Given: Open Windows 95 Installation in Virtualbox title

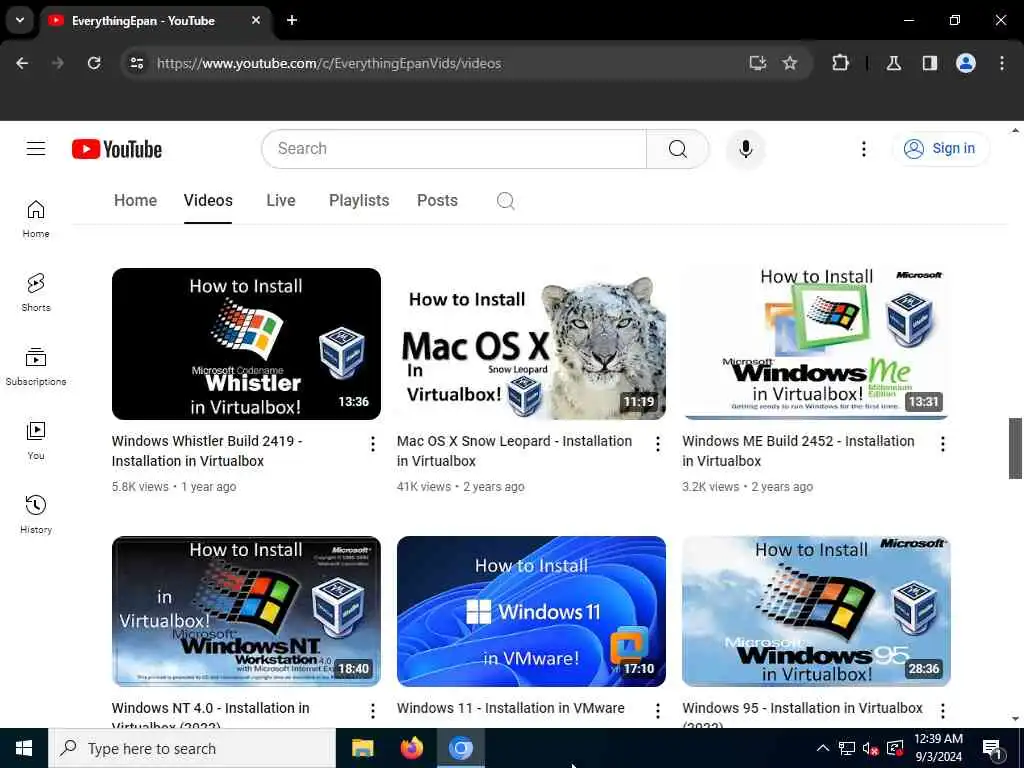Looking at the screenshot, I should coord(802,714).
